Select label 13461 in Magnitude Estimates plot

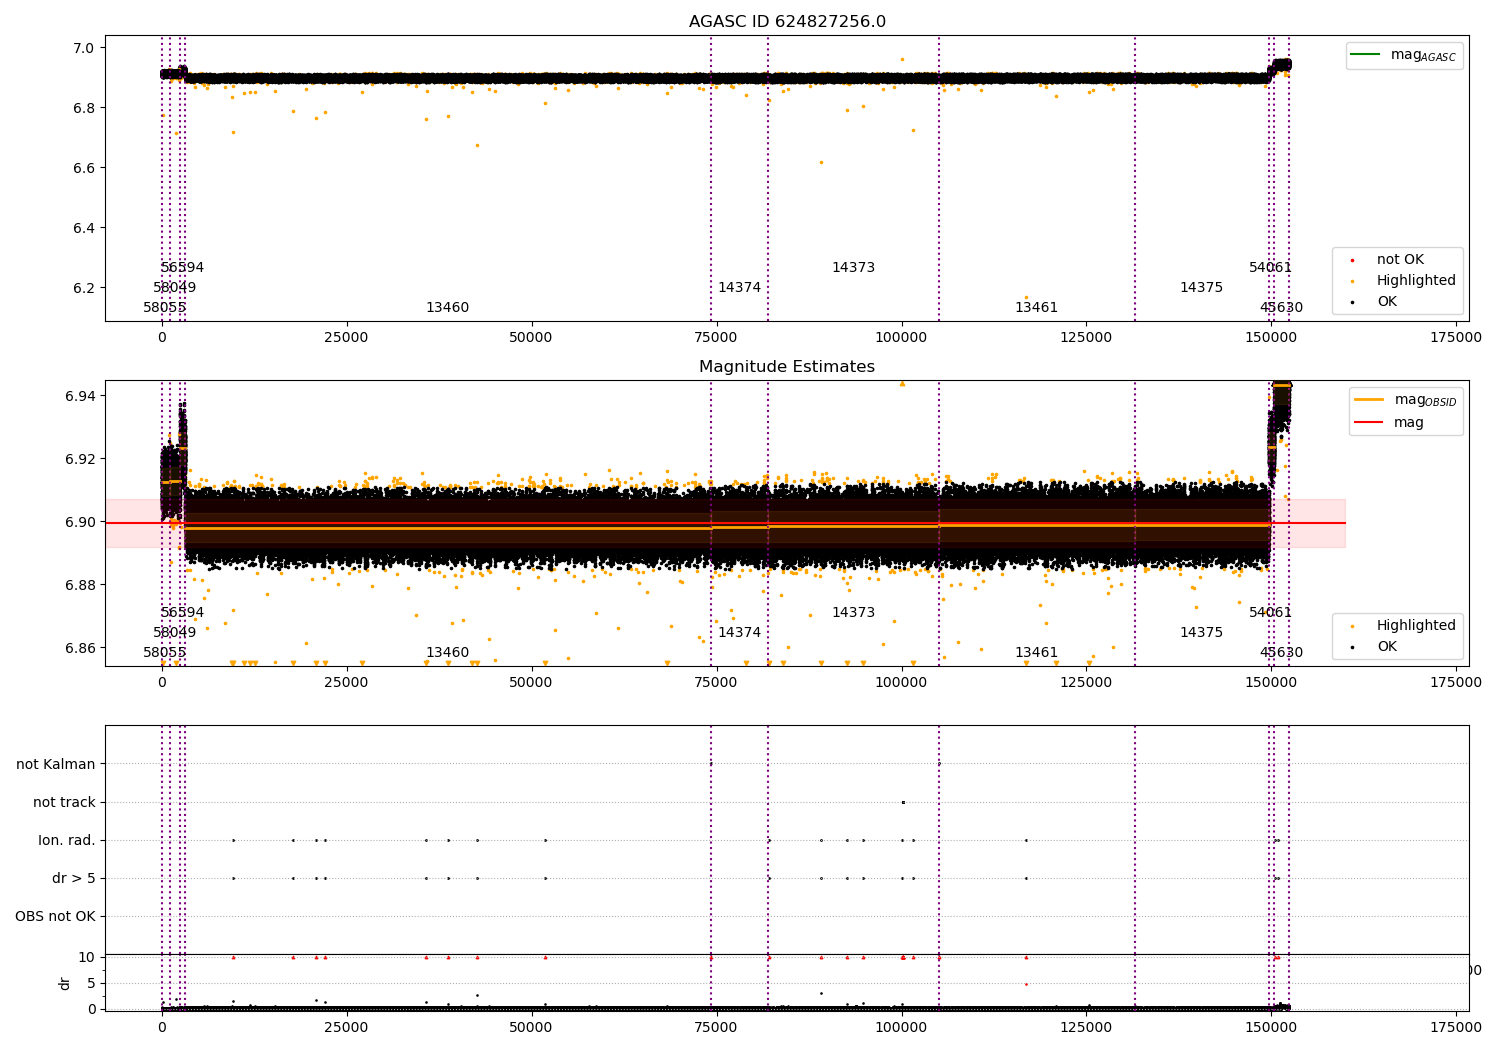(x=1036, y=653)
